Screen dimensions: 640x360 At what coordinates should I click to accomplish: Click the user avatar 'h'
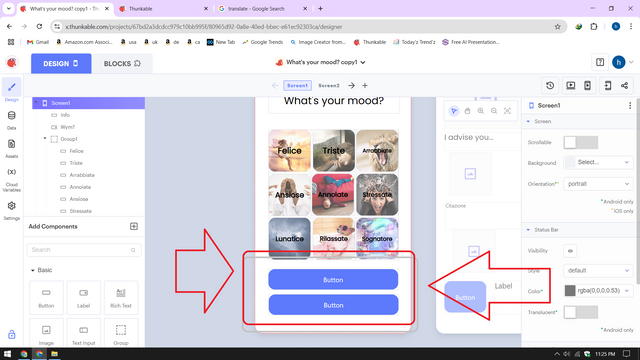coord(618,62)
